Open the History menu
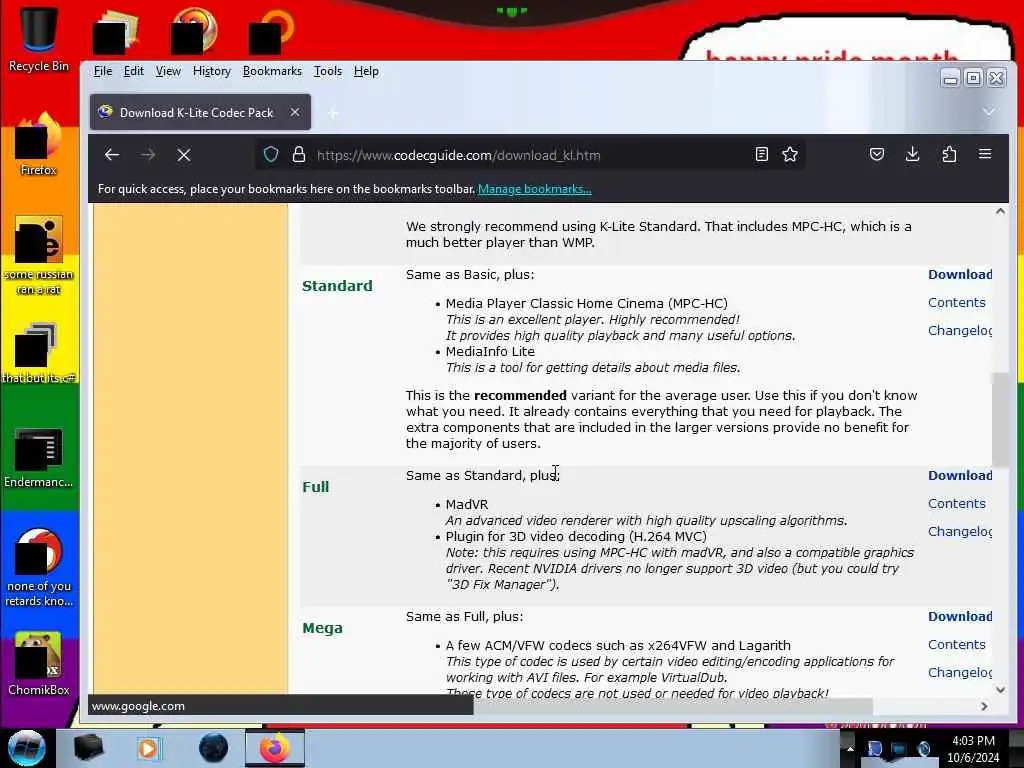Image resolution: width=1024 pixels, height=768 pixels. (x=212, y=71)
